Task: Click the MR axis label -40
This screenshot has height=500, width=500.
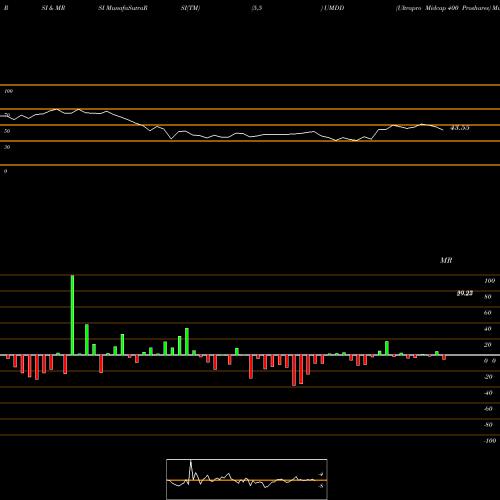Action: [x=488, y=393]
